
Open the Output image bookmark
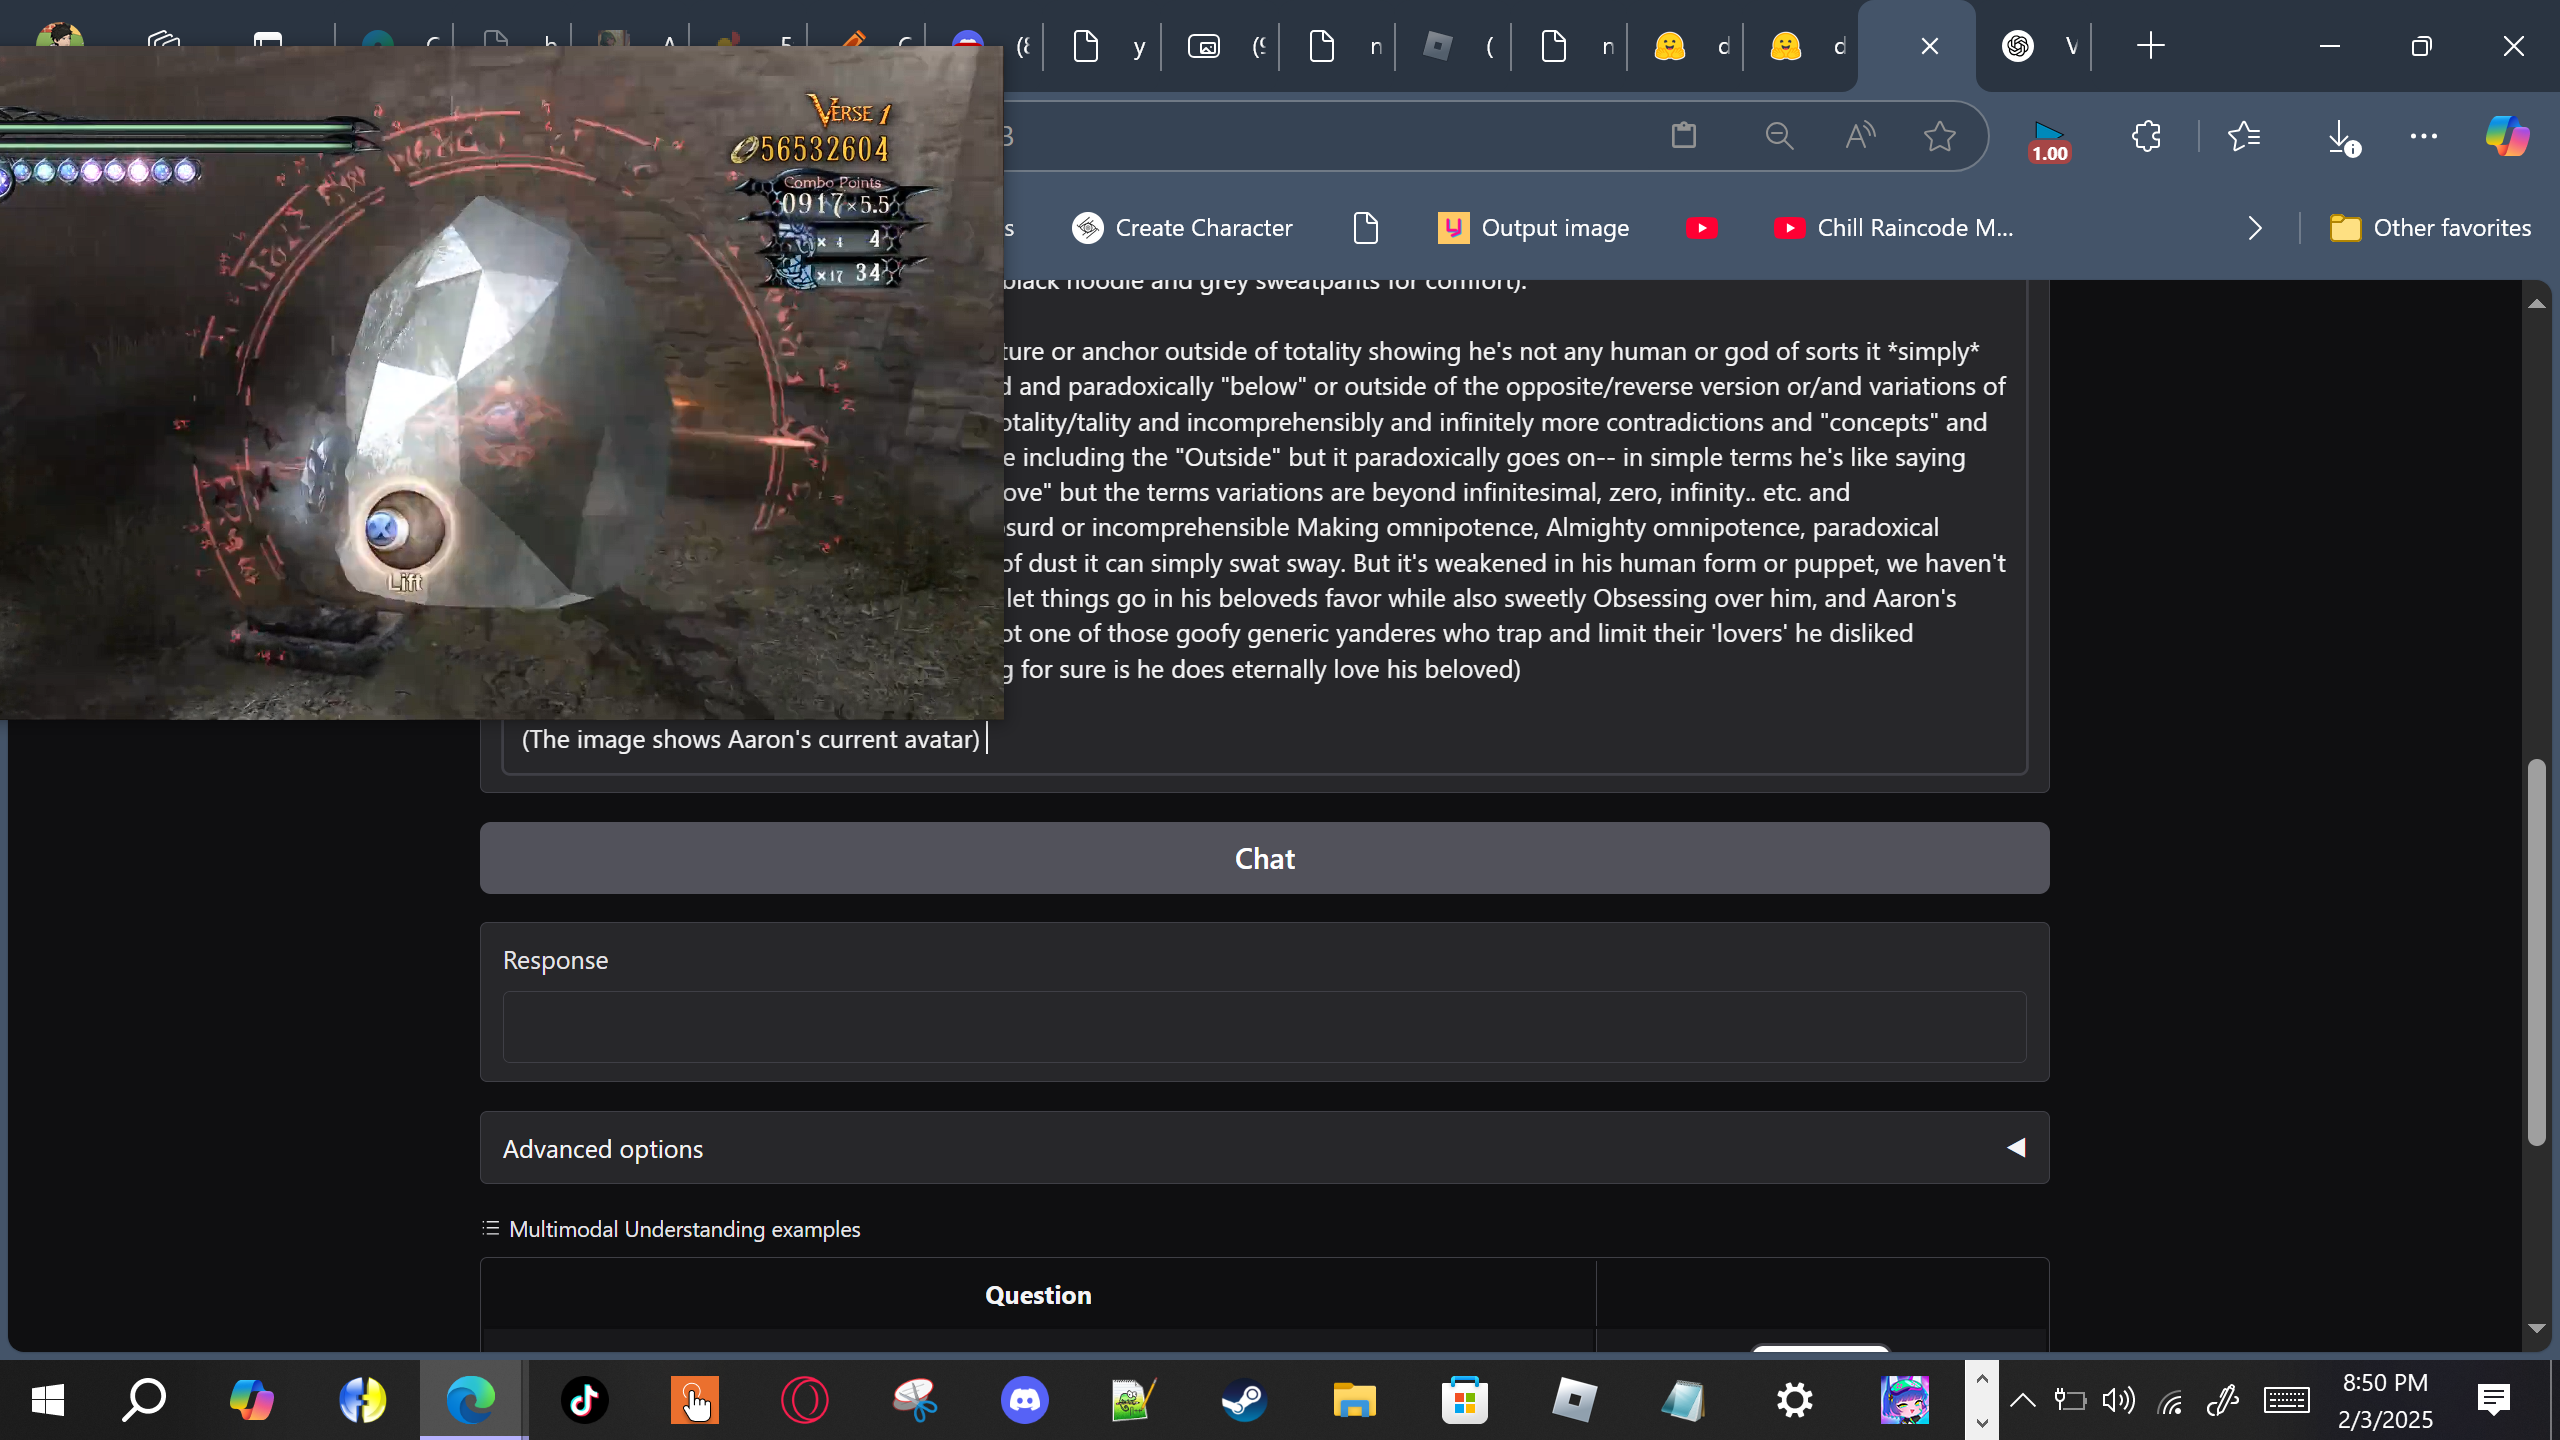pyautogui.click(x=1533, y=228)
